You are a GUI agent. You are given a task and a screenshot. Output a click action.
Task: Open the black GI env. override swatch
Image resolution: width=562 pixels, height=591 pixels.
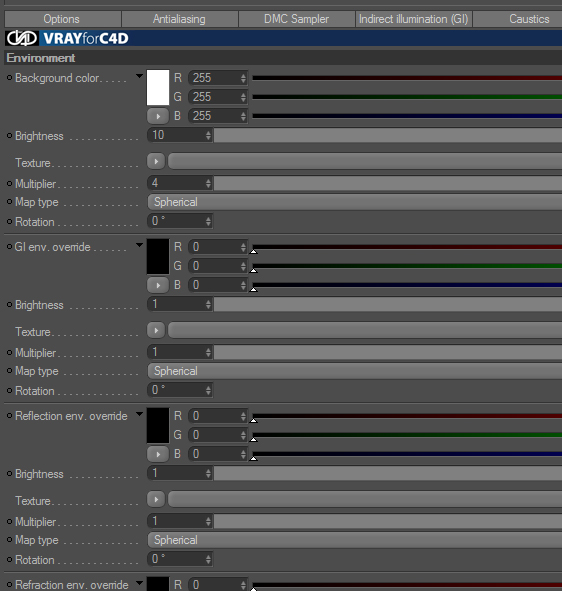pos(158,256)
